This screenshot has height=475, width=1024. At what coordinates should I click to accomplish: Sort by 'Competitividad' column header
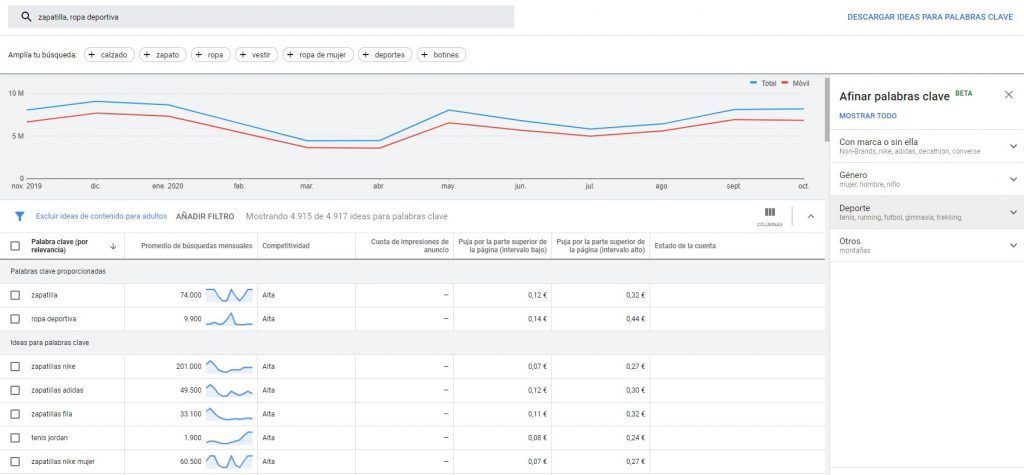point(285,246)
